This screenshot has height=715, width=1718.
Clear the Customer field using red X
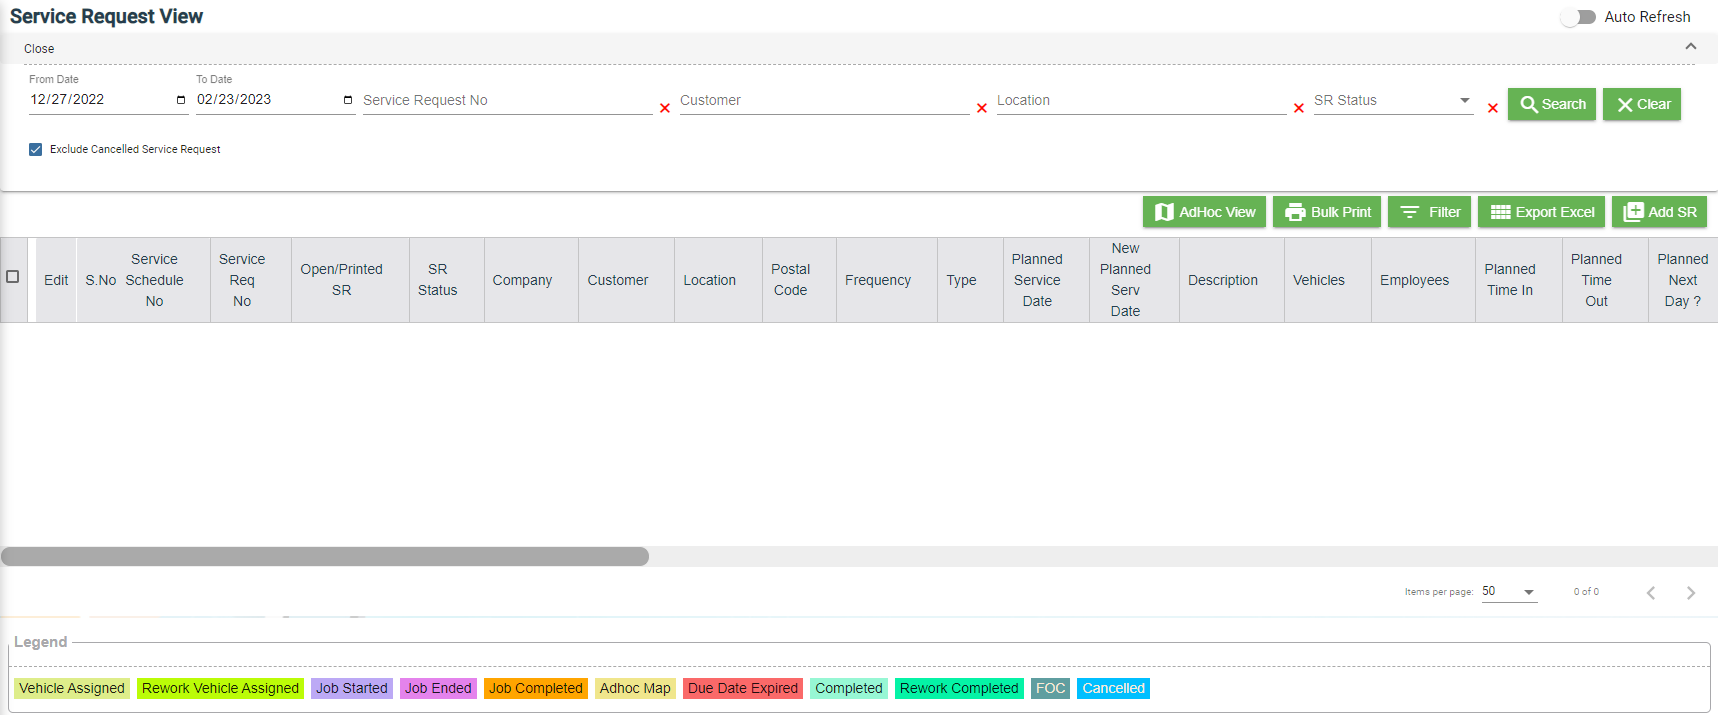[x=982, y=108]
